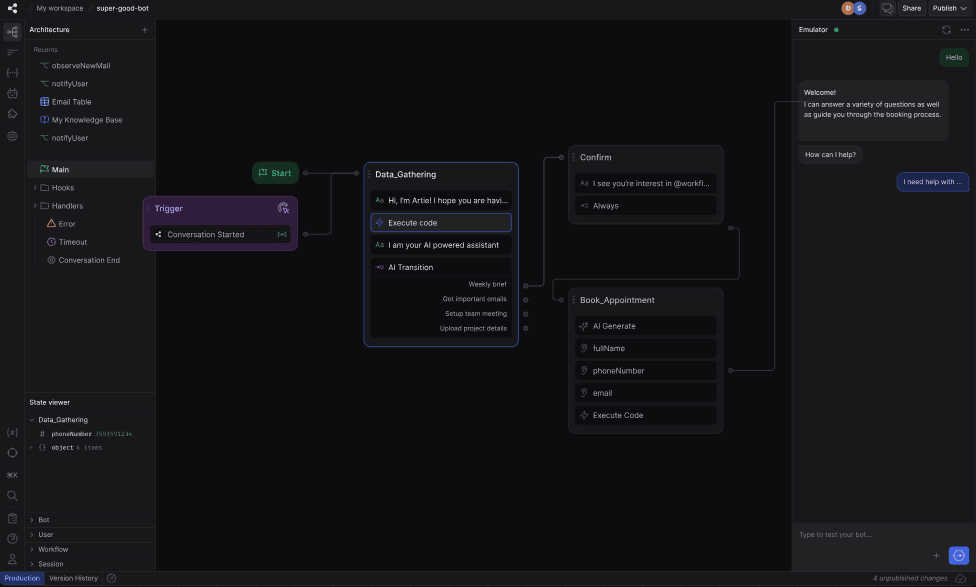Open search with the magnifier icon

coord(12,495)
